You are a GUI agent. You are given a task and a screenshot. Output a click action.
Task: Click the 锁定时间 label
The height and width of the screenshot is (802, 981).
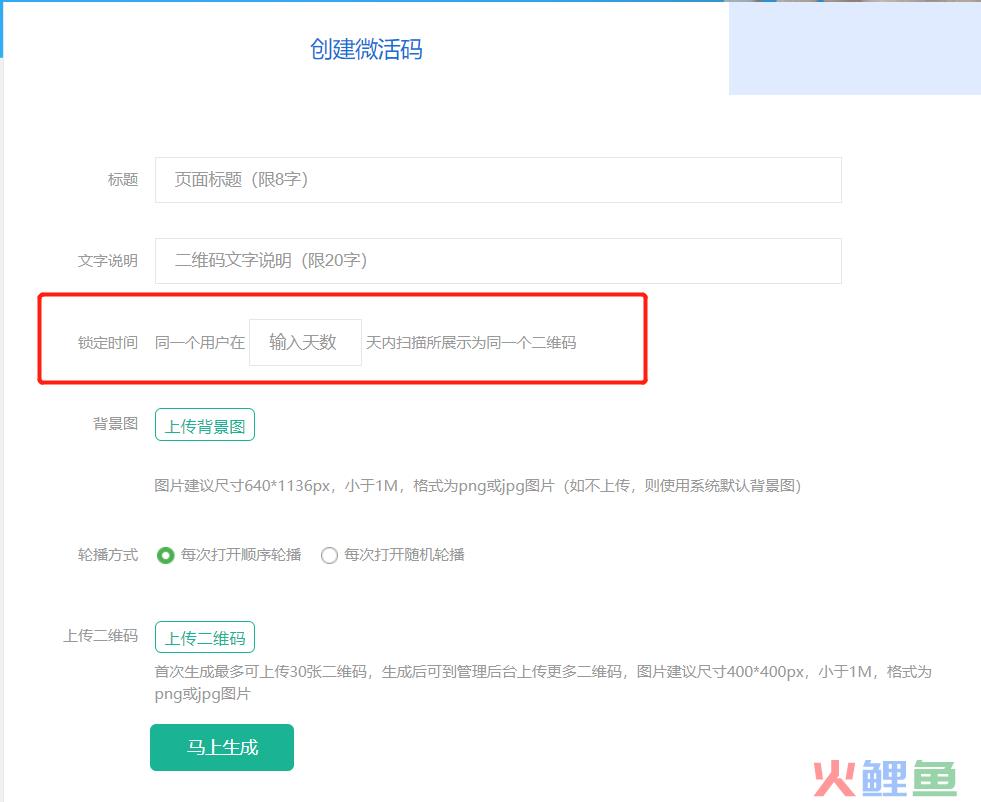(108, 343)
